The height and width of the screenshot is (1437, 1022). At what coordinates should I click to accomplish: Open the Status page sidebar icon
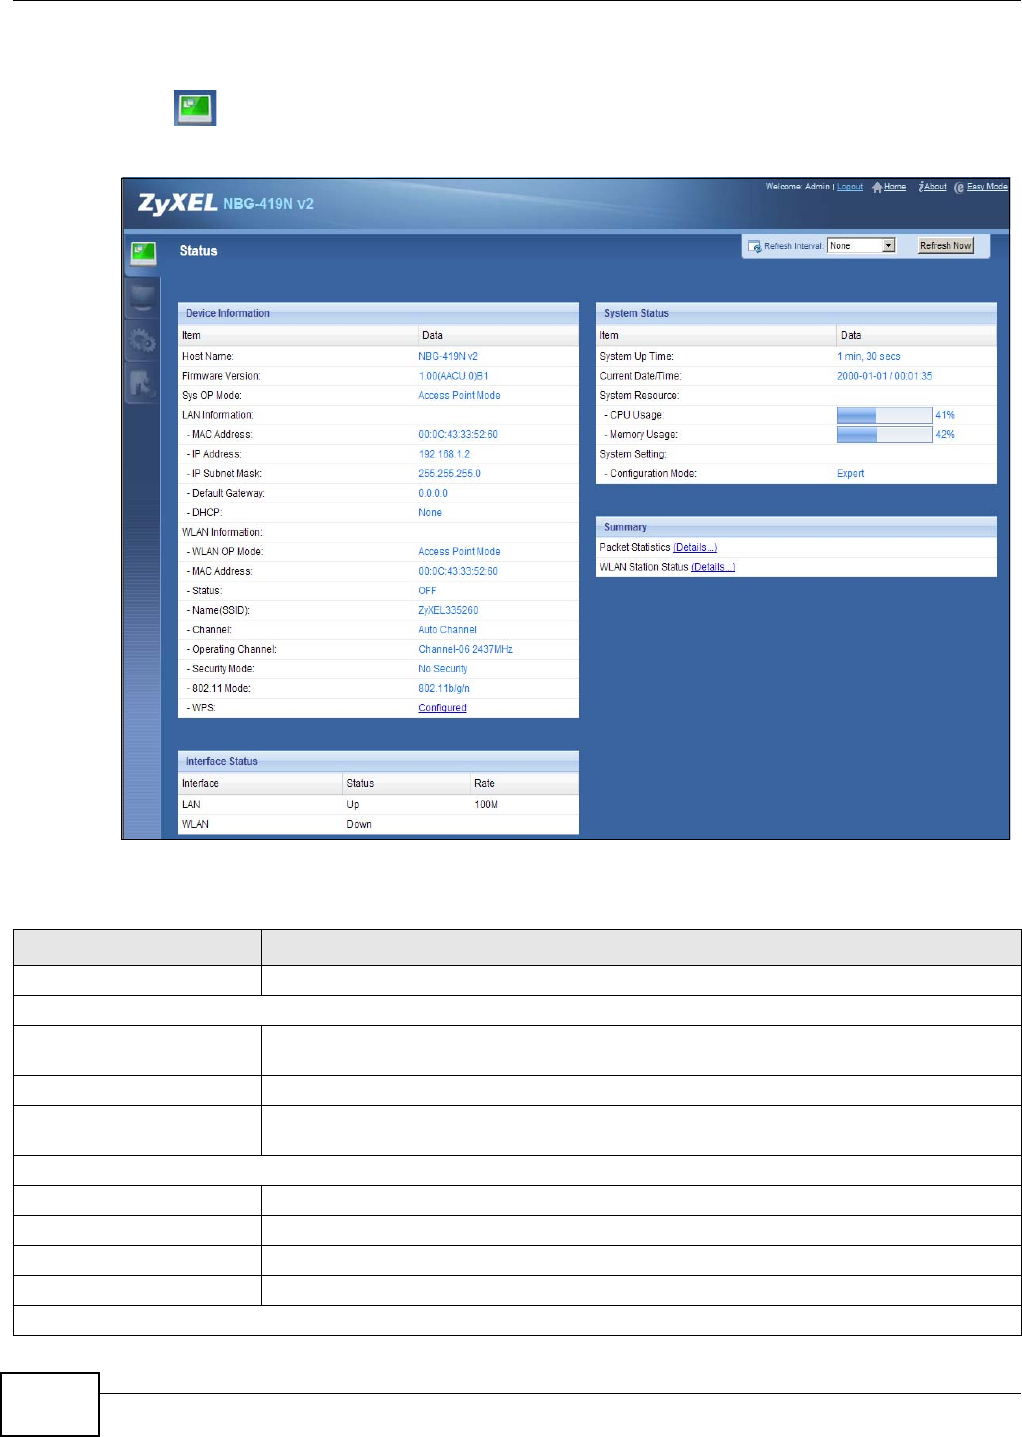pos(143,254)
